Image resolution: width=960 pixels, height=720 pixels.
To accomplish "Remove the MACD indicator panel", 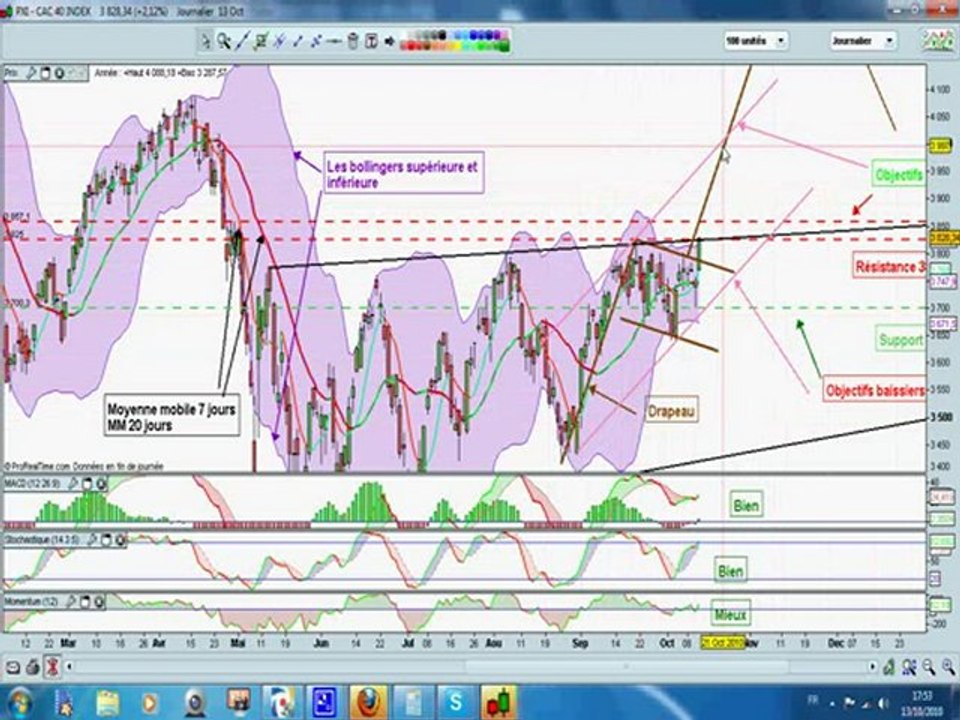I will click(x=101, y=484).
